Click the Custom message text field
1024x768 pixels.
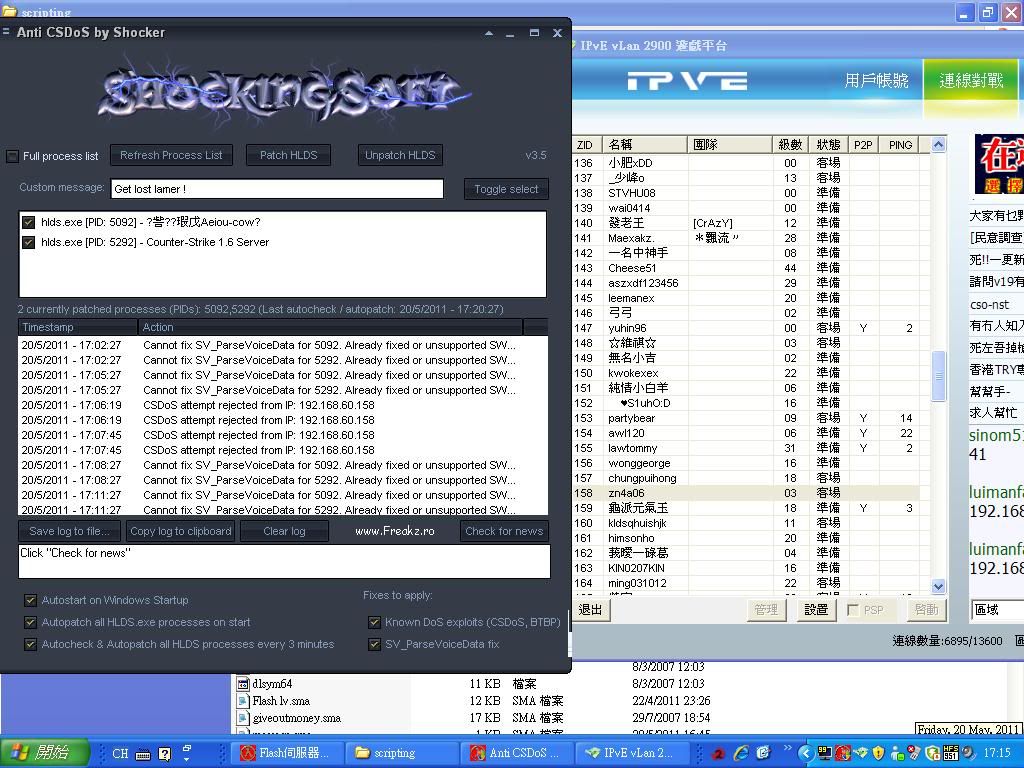point(277,189)
